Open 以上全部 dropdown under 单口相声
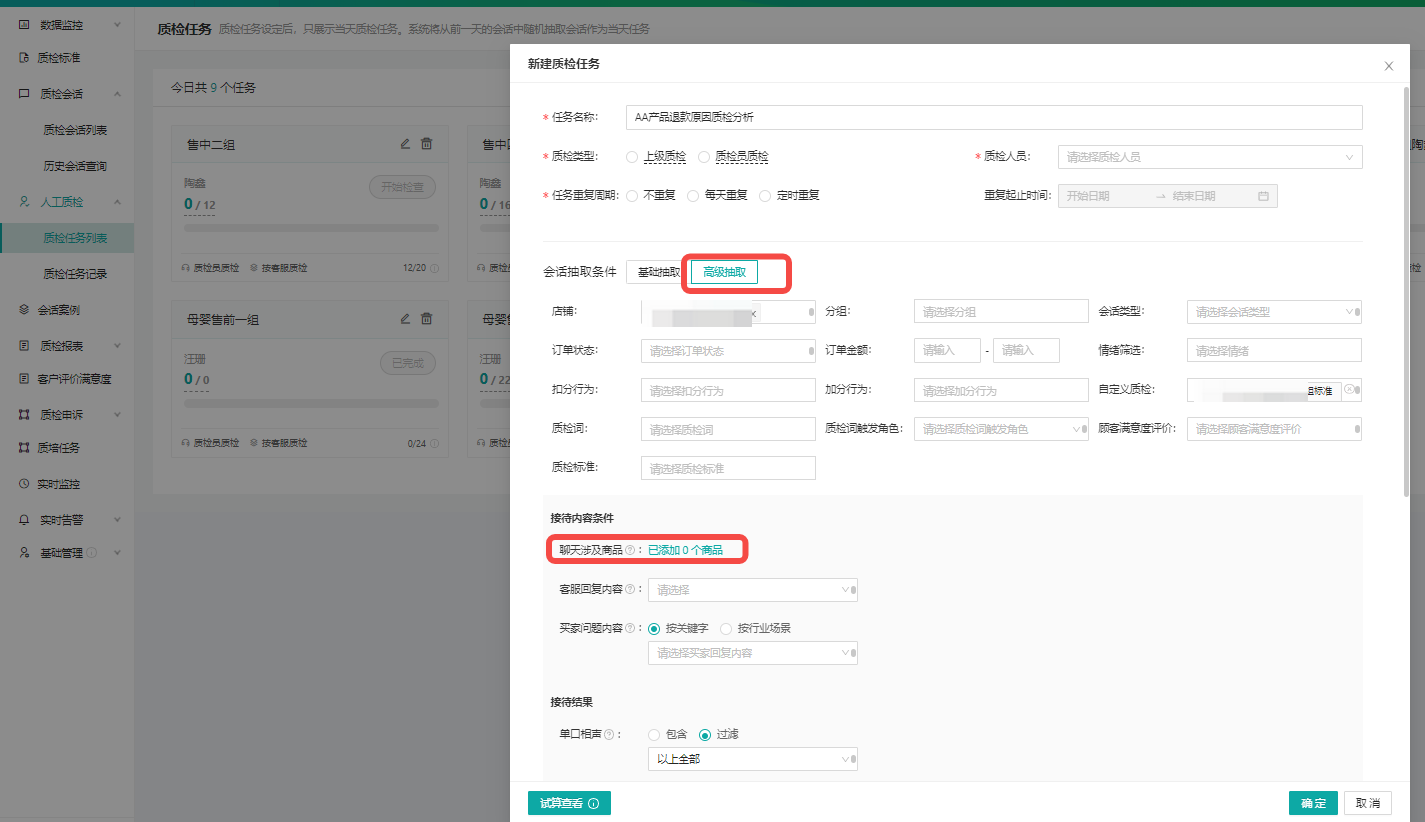 click(x=753, y=759)
